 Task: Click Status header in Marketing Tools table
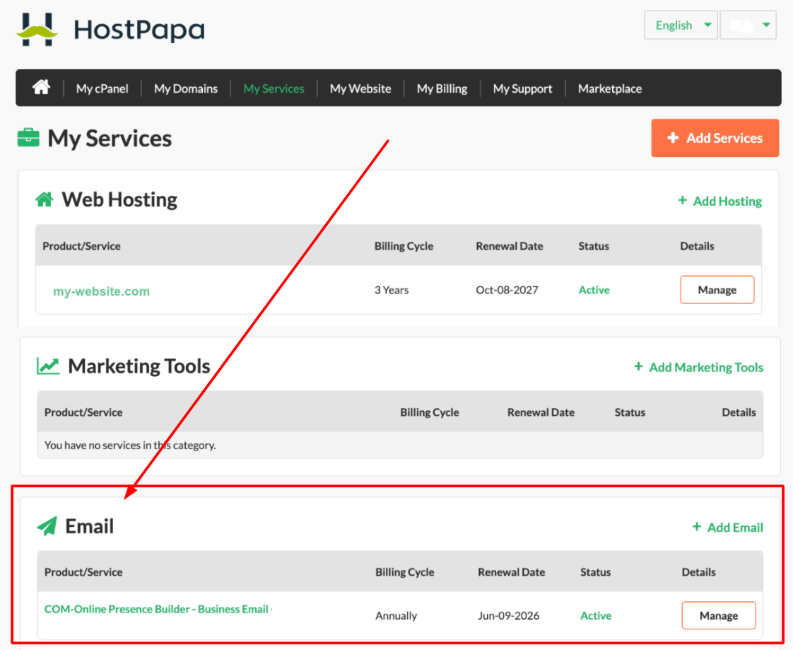(x=630, y=412)
